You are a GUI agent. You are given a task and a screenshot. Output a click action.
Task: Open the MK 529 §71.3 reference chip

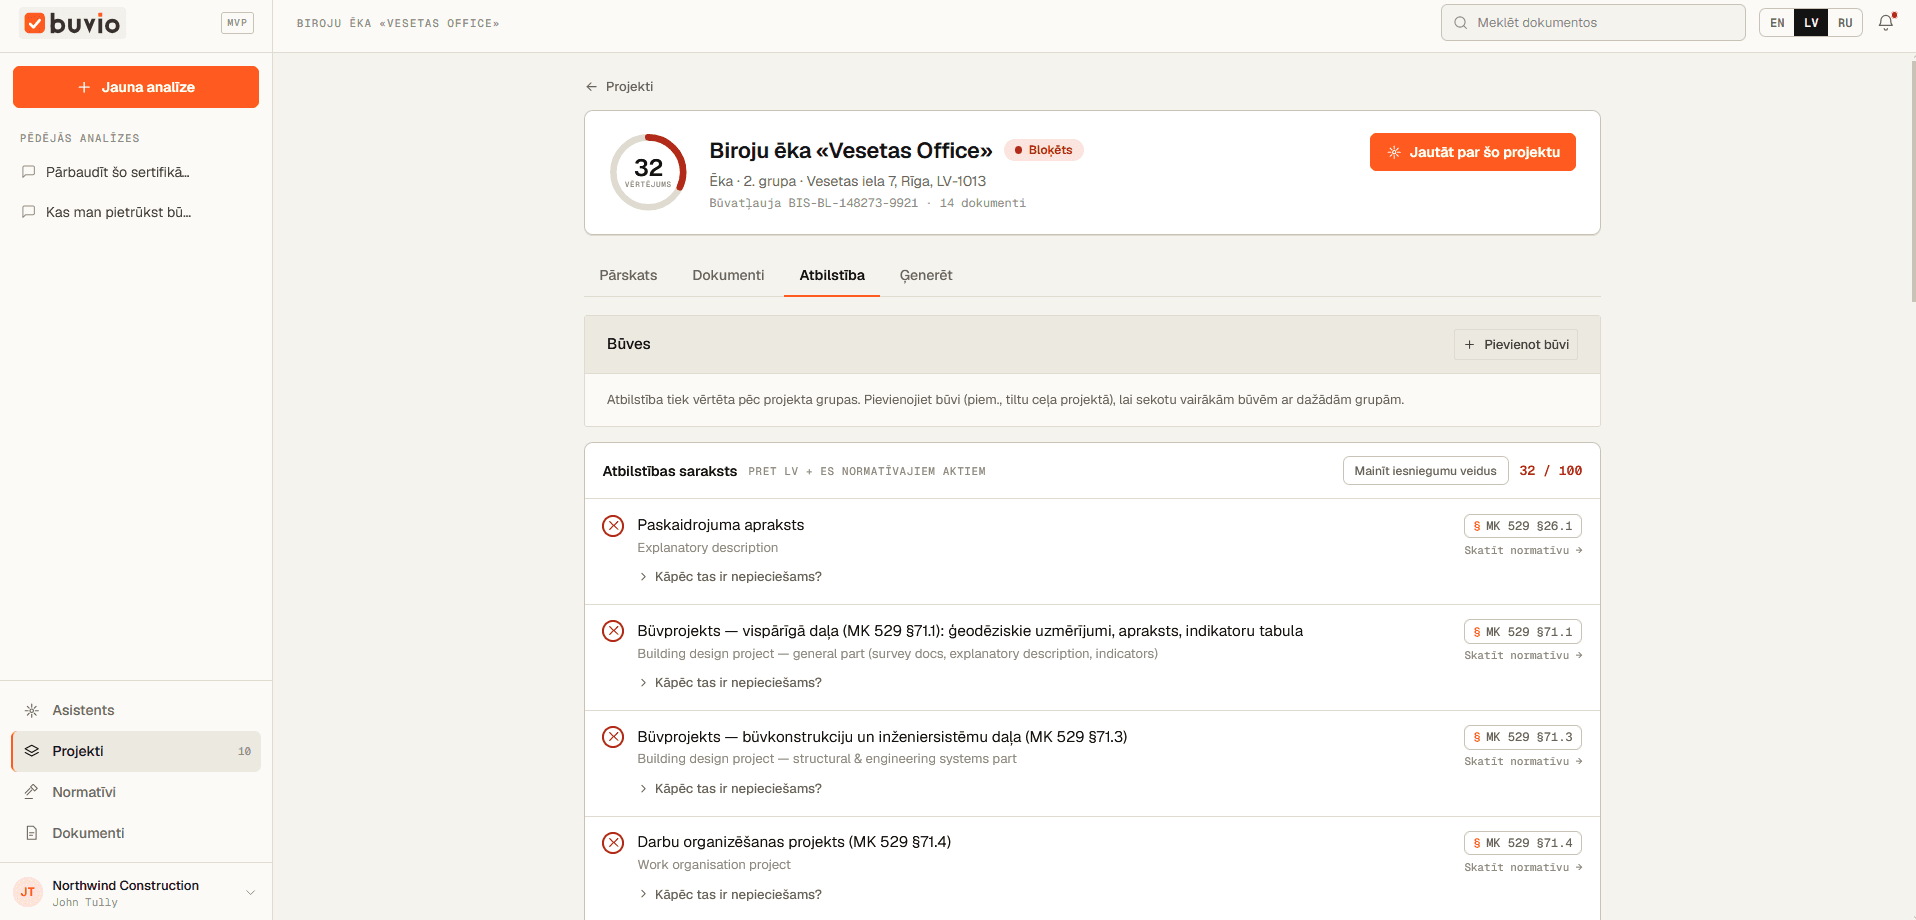pyautogui.click(x=1522, y=737)
